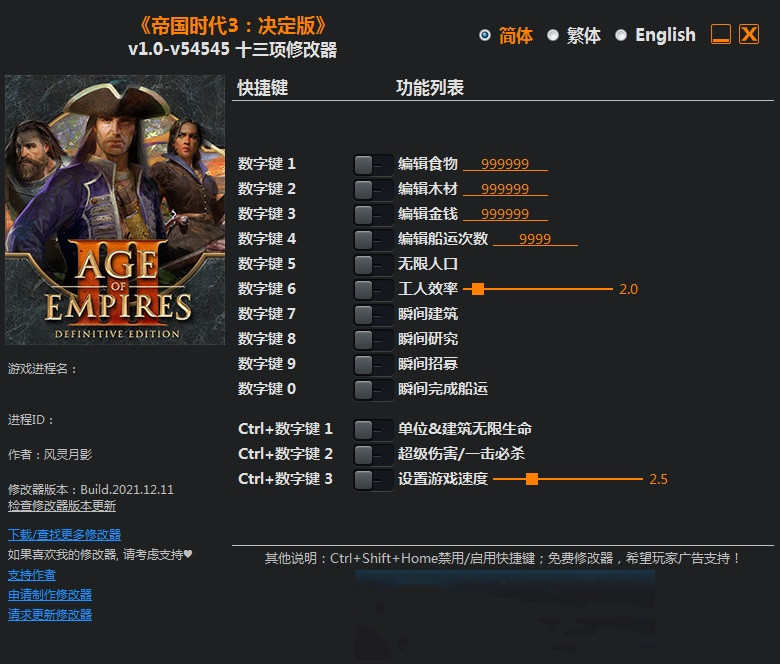Click the Age of Empires III cover image
The image size is (780, 664).
click(x=115, y=210)
